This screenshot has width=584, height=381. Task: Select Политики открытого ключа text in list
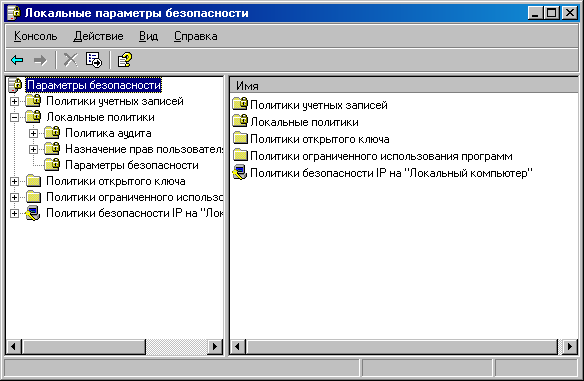pos(320,139)
